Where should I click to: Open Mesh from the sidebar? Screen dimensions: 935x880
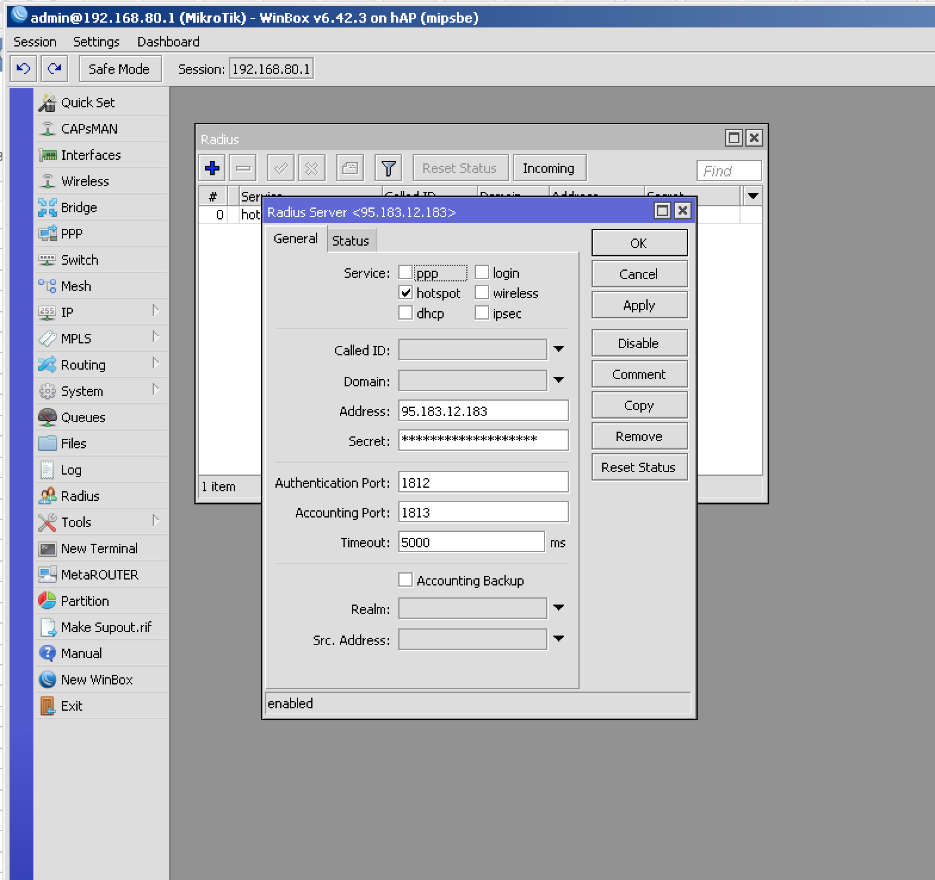pos(101,286)
